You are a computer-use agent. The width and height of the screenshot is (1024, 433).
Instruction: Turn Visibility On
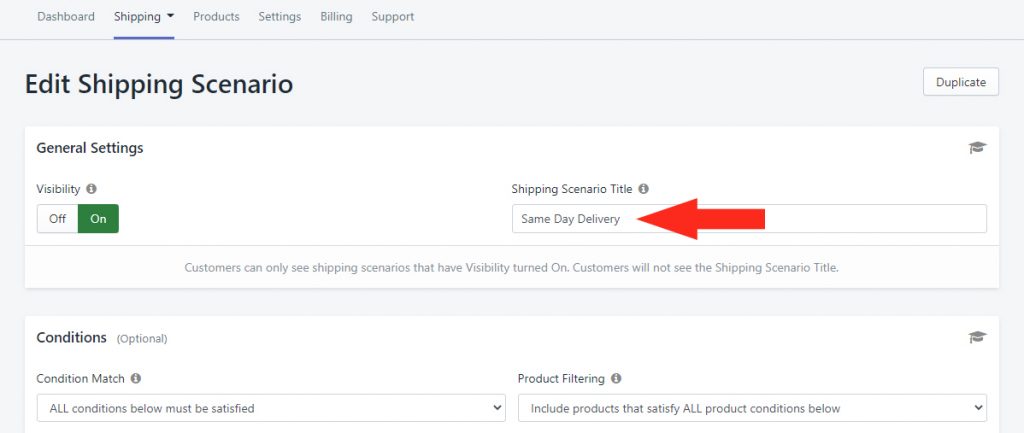(x=98, y=219)
